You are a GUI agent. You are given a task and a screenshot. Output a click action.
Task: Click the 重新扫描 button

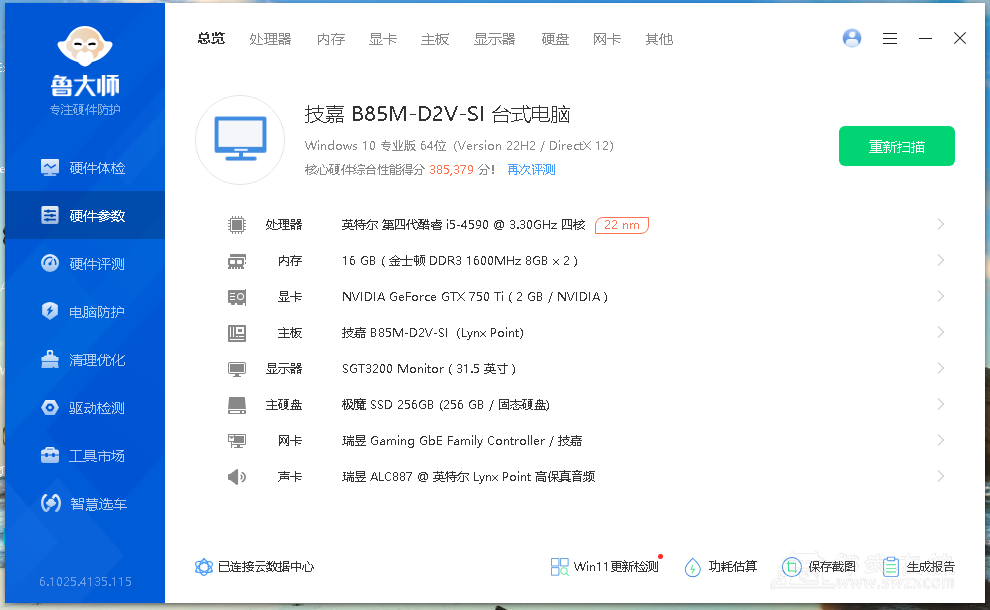pos(897,146)
